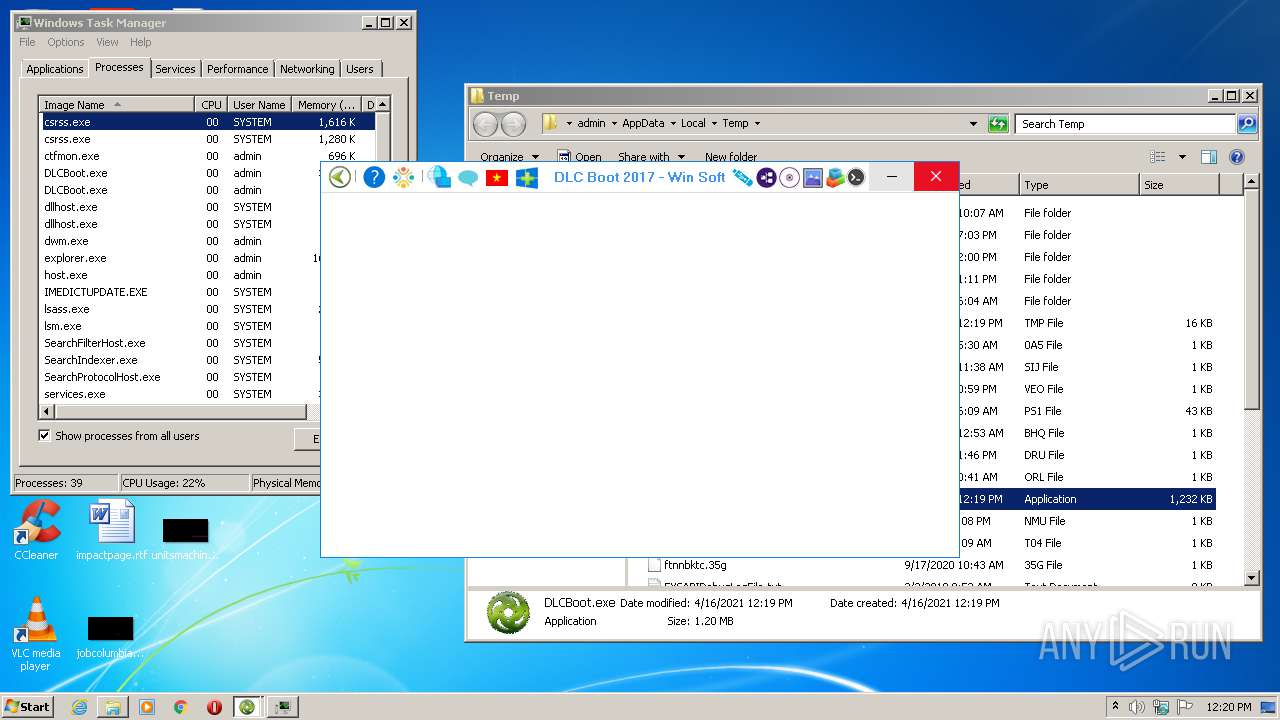Launch Chrome from the taskbar
Screen dimensions: 1280x720
coord(181,707)
